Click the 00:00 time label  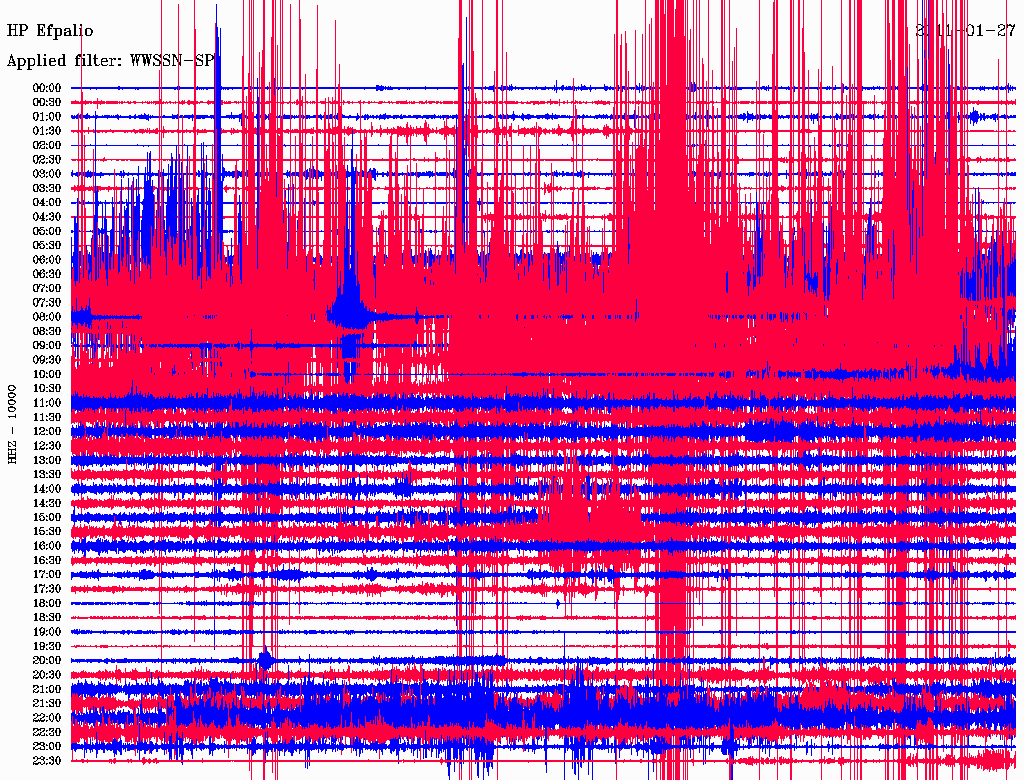(47, 88)
